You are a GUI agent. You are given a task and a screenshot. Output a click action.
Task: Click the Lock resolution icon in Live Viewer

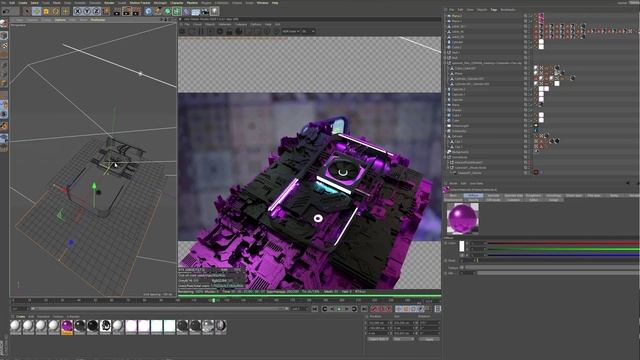229,31
